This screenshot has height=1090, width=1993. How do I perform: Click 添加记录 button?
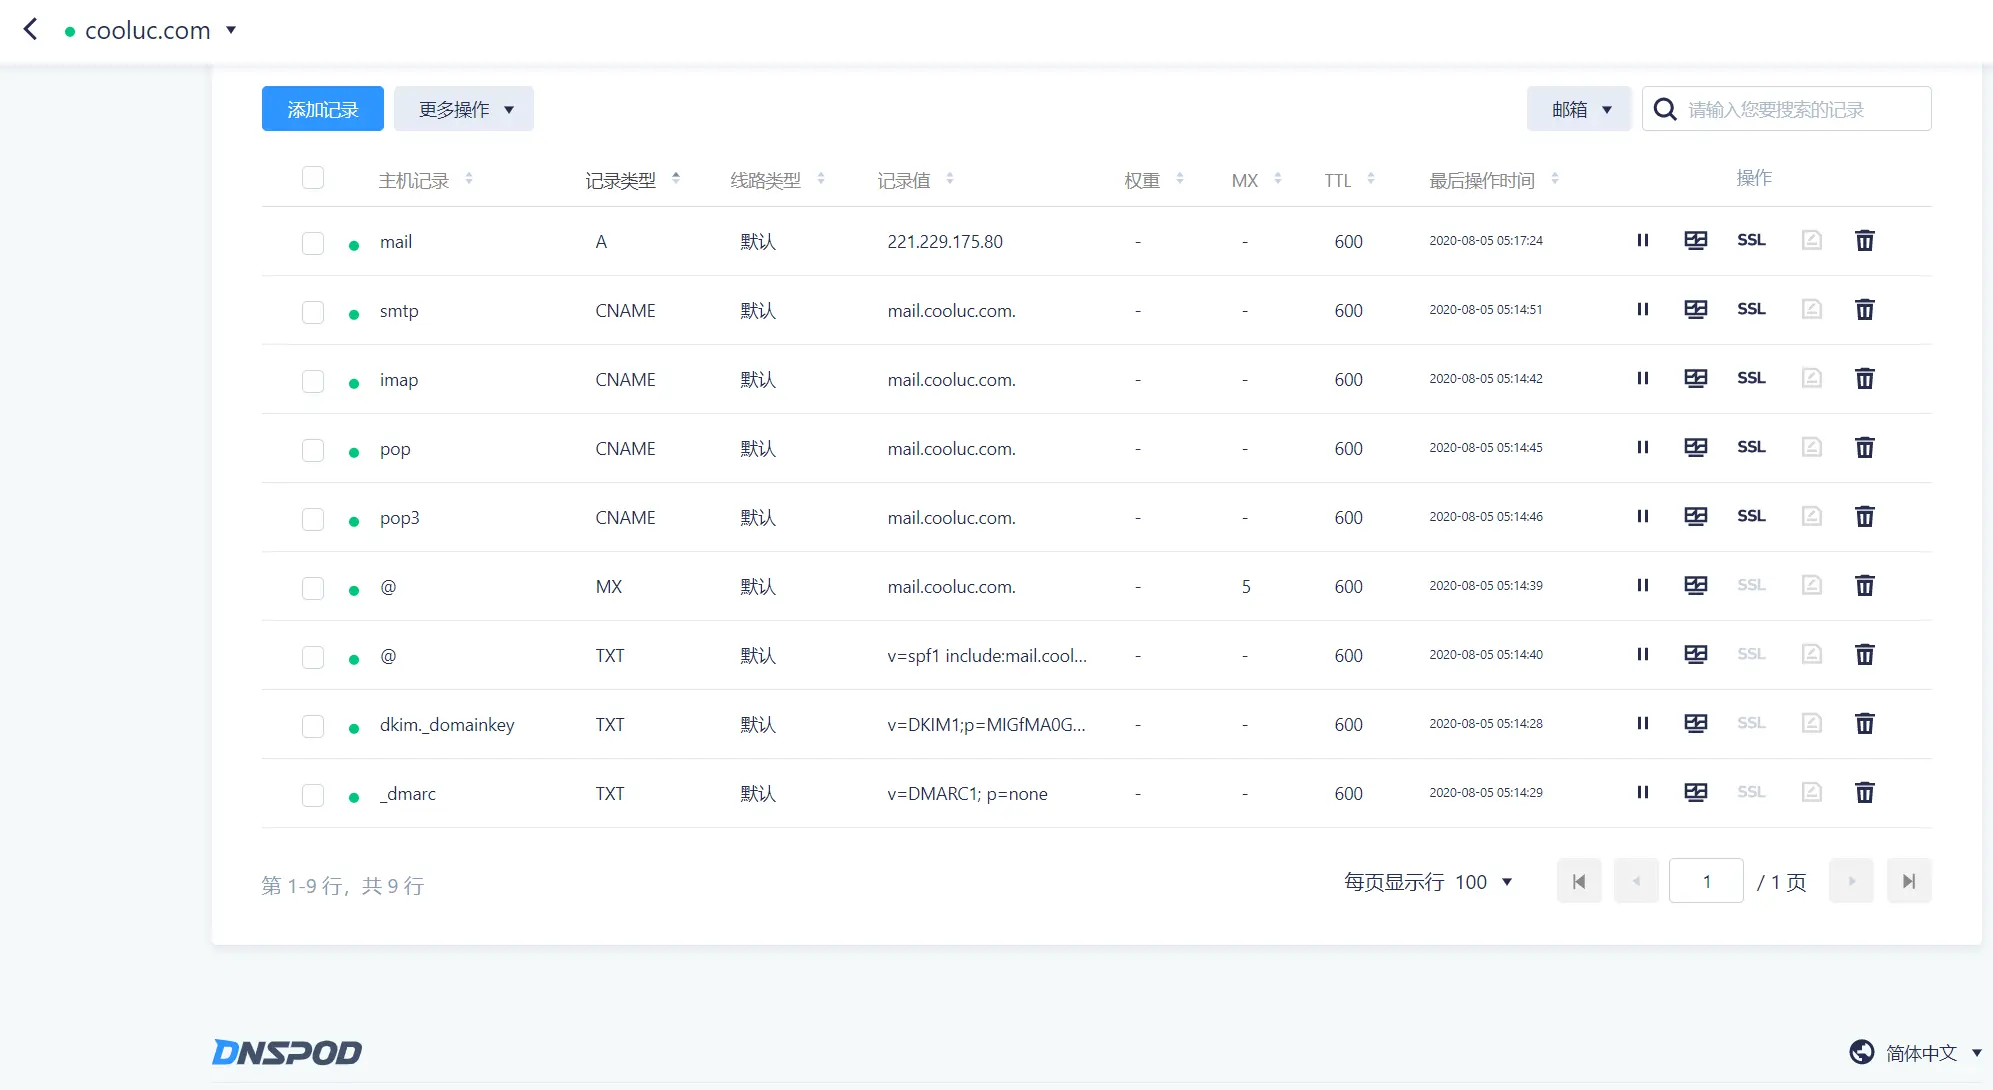click(323, 109)
